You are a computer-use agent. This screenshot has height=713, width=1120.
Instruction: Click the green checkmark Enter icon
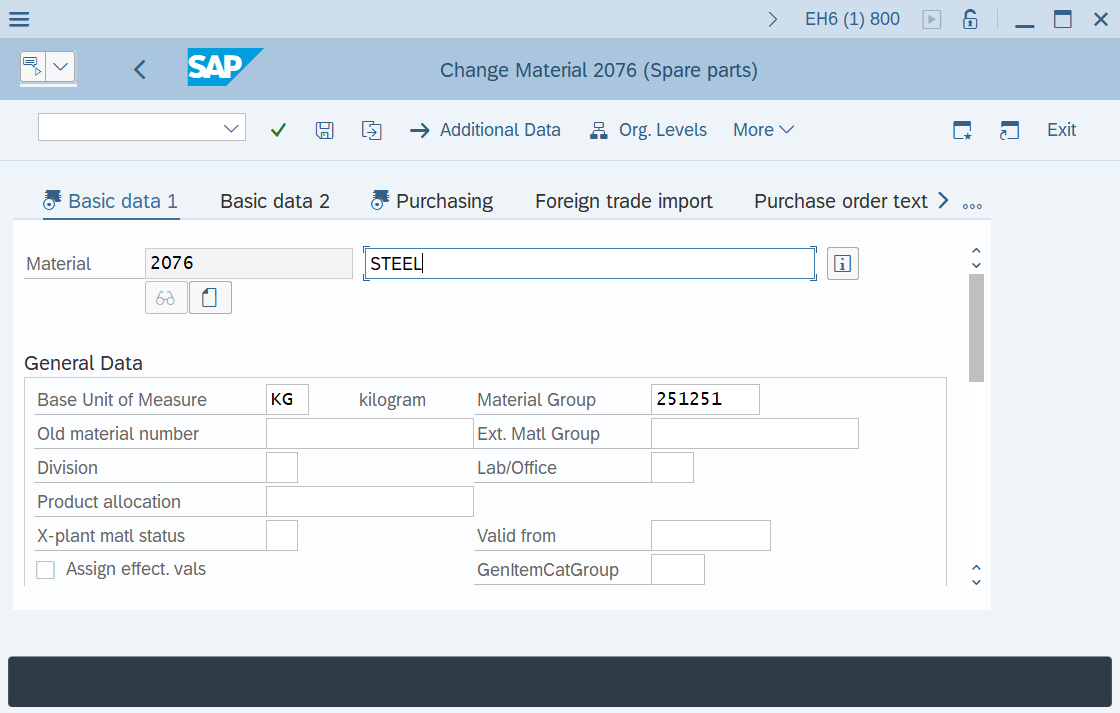(279, 130)
